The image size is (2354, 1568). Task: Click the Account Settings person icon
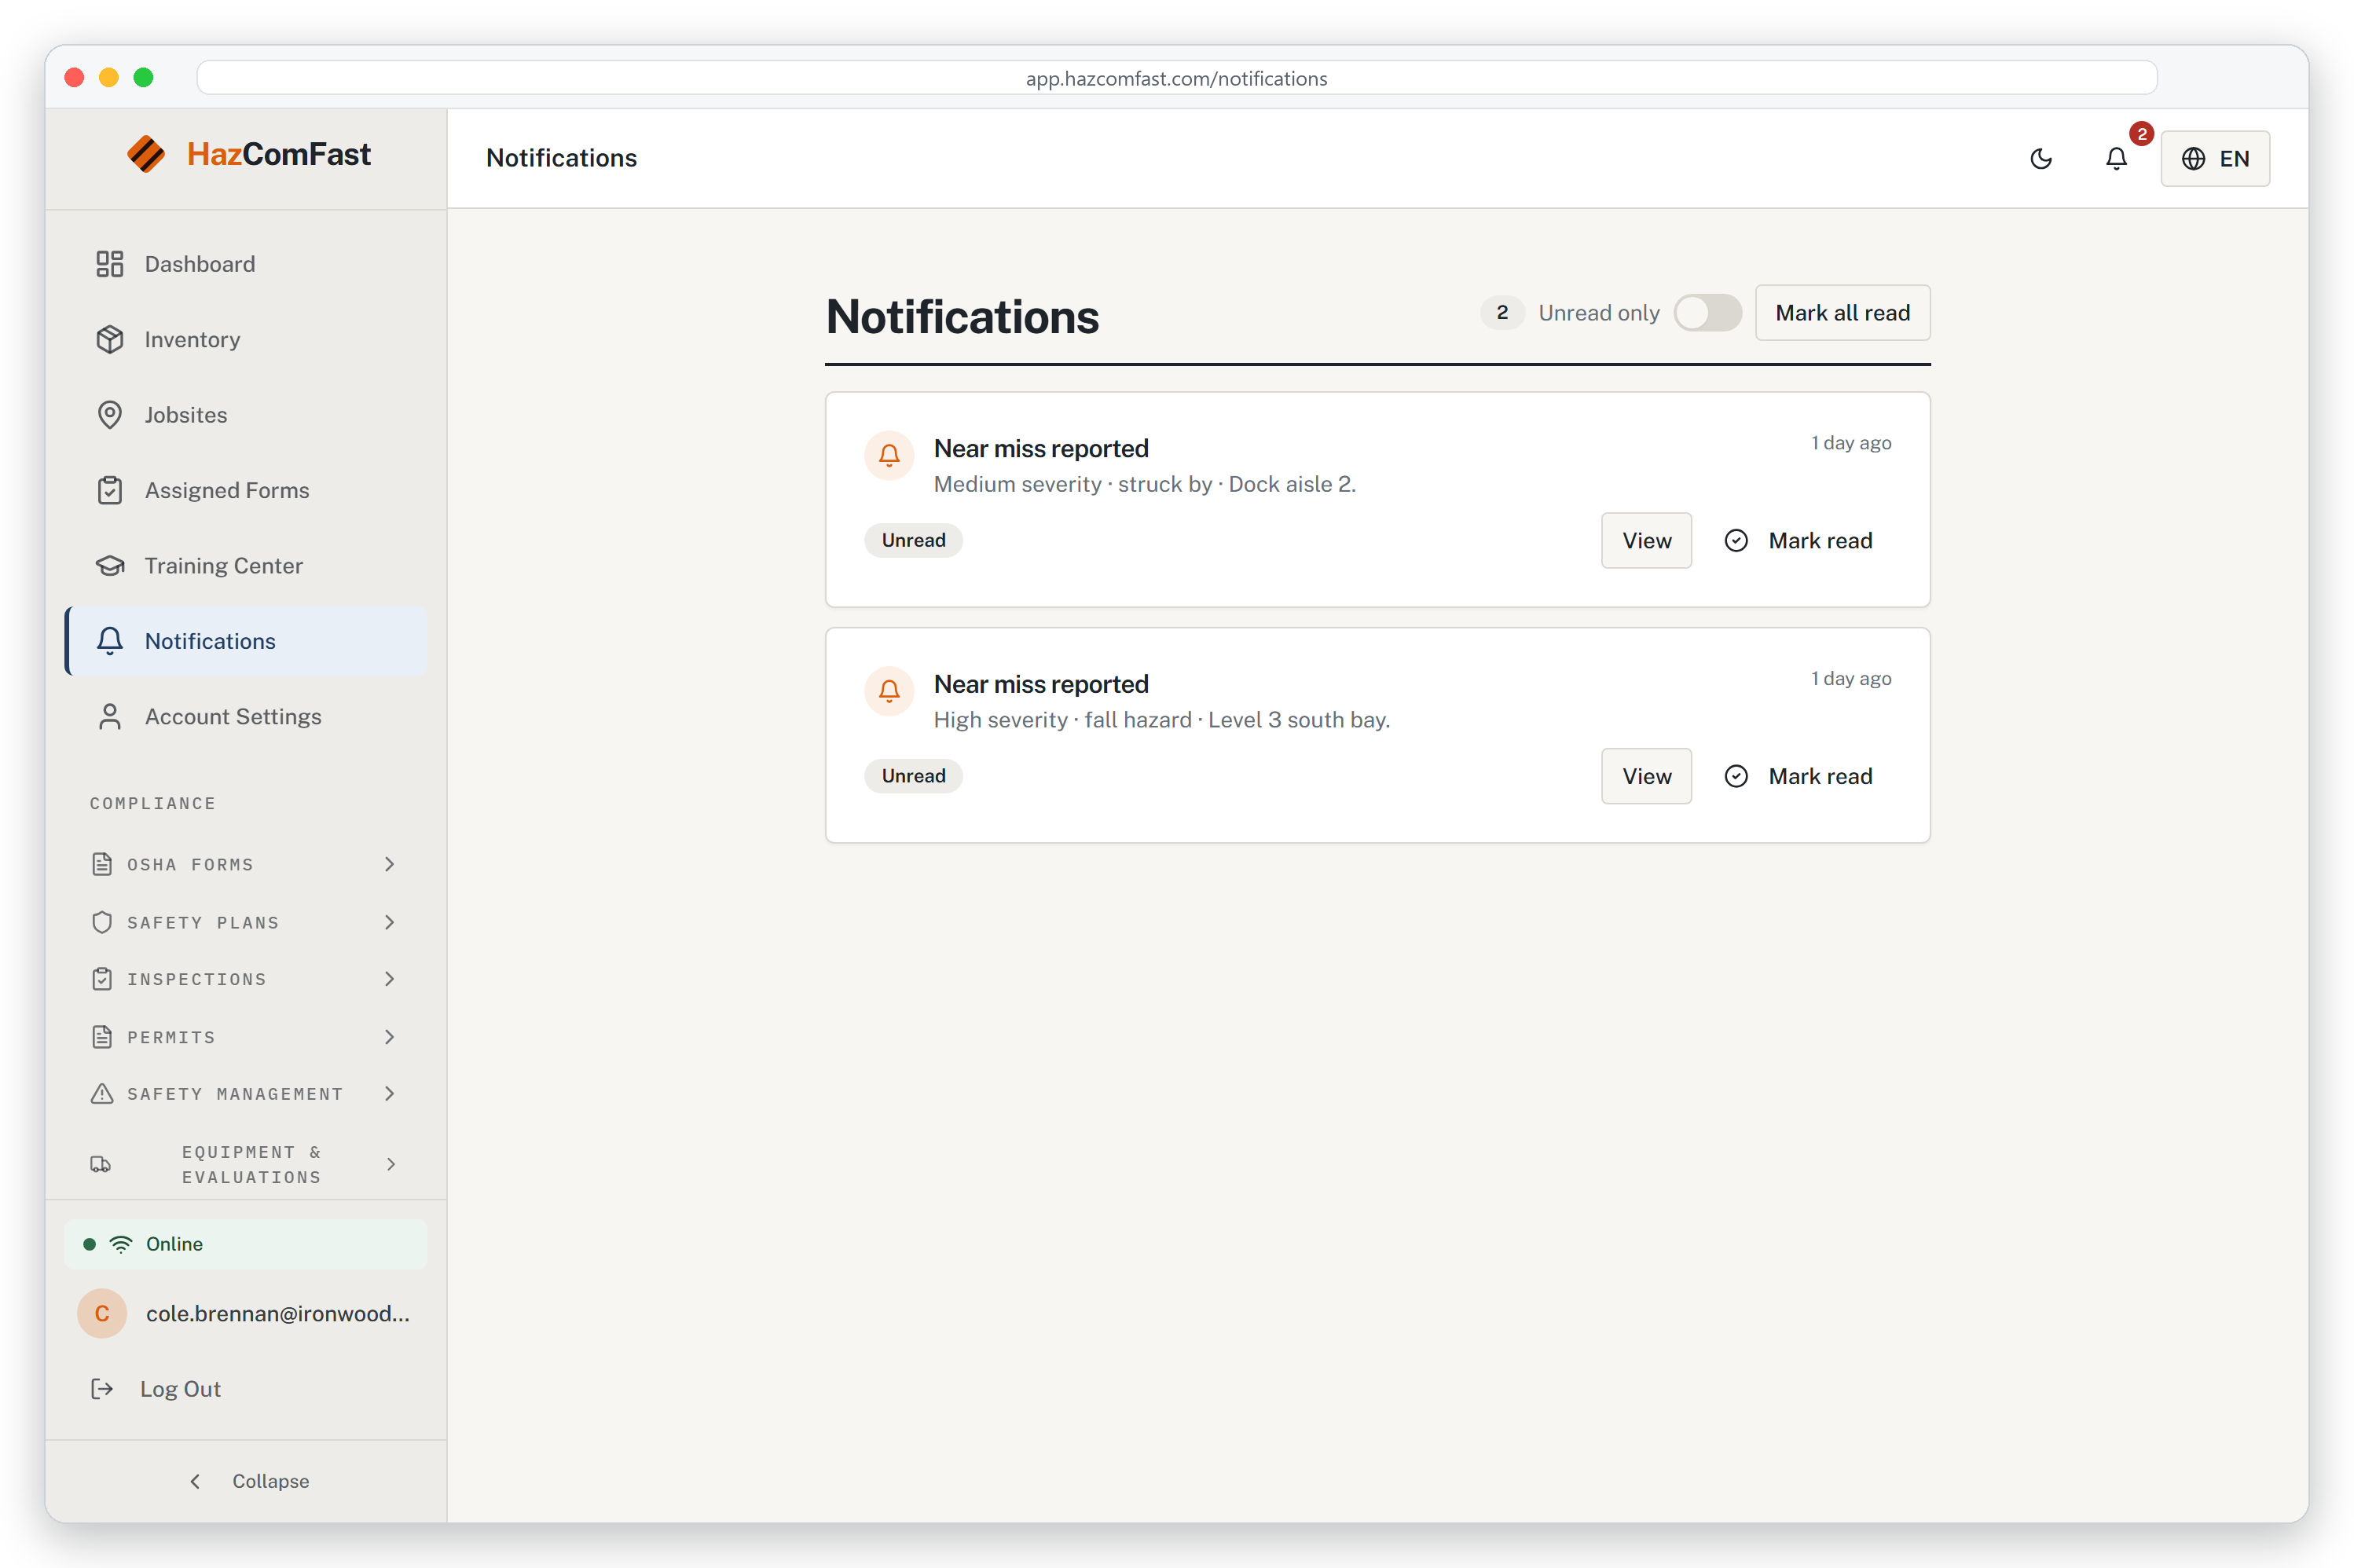(110, 717)
